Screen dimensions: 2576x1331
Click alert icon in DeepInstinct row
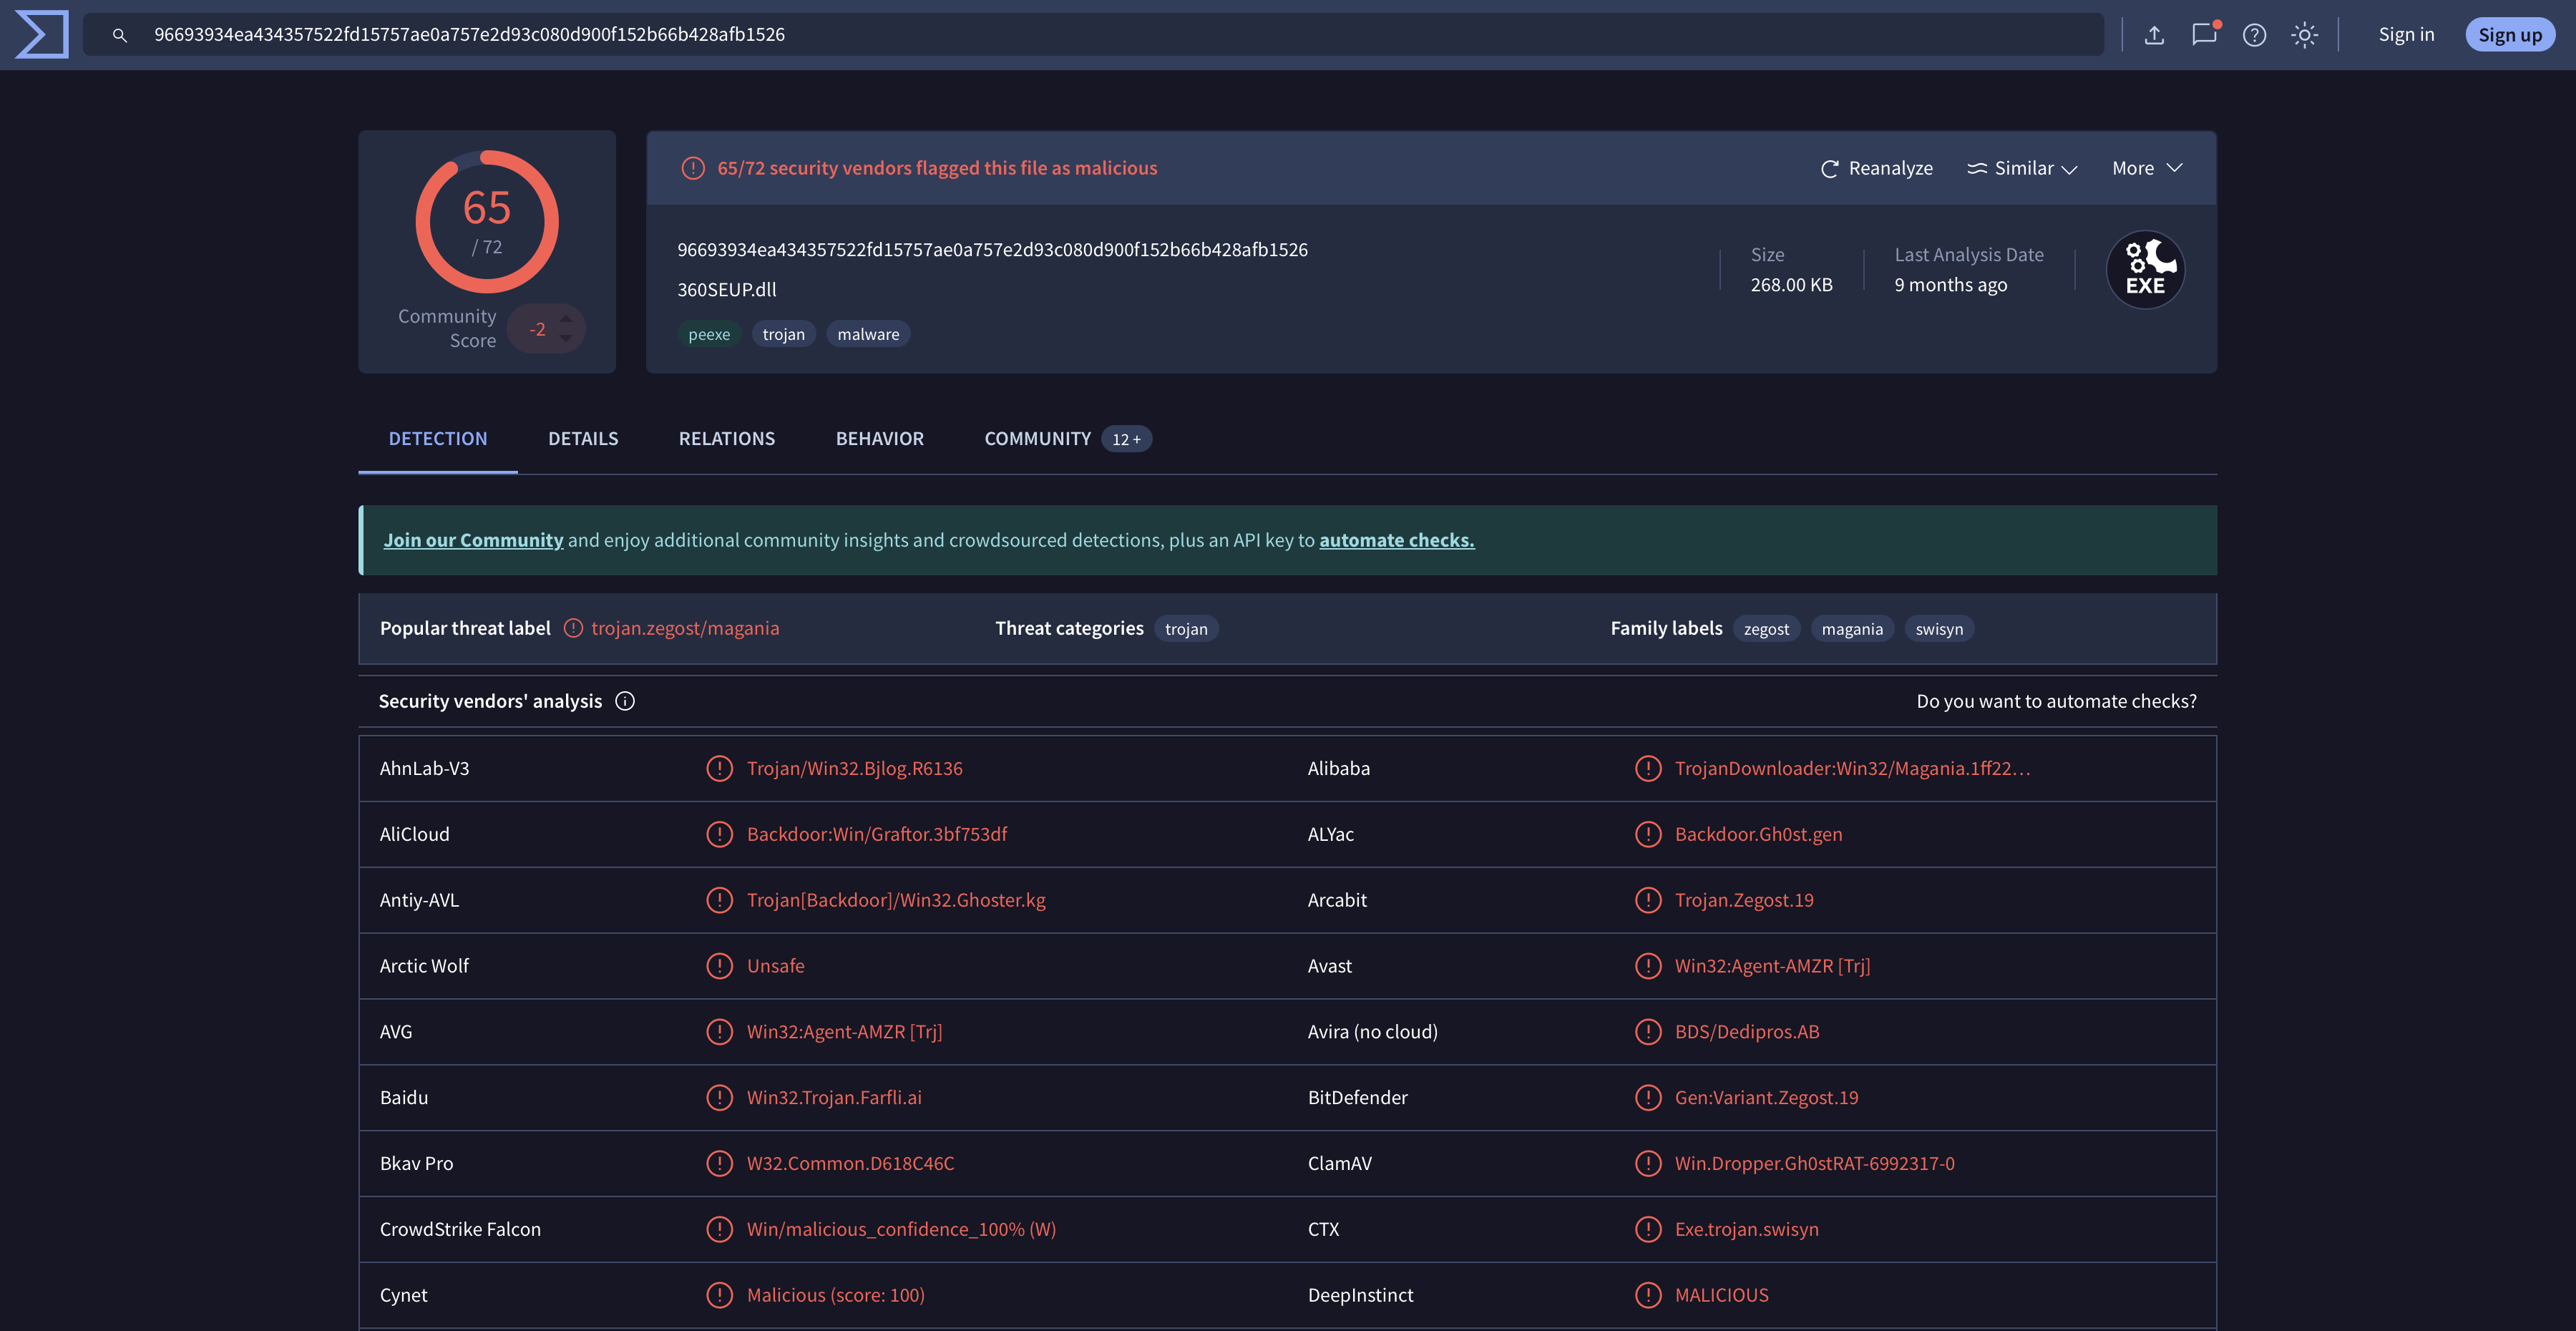pos(1647,1295)
